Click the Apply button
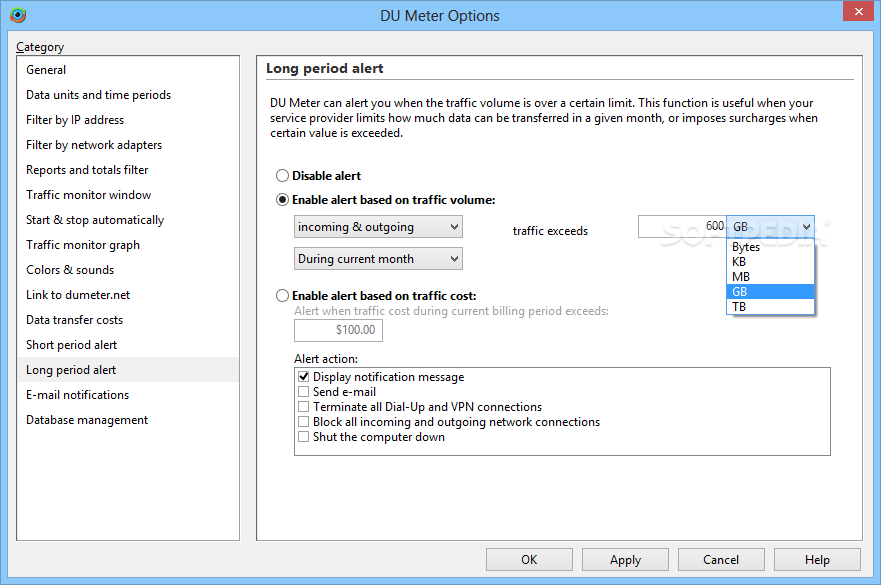Viewport: 881px width, 585px height. pyautogui.click(x=625, y=560)
